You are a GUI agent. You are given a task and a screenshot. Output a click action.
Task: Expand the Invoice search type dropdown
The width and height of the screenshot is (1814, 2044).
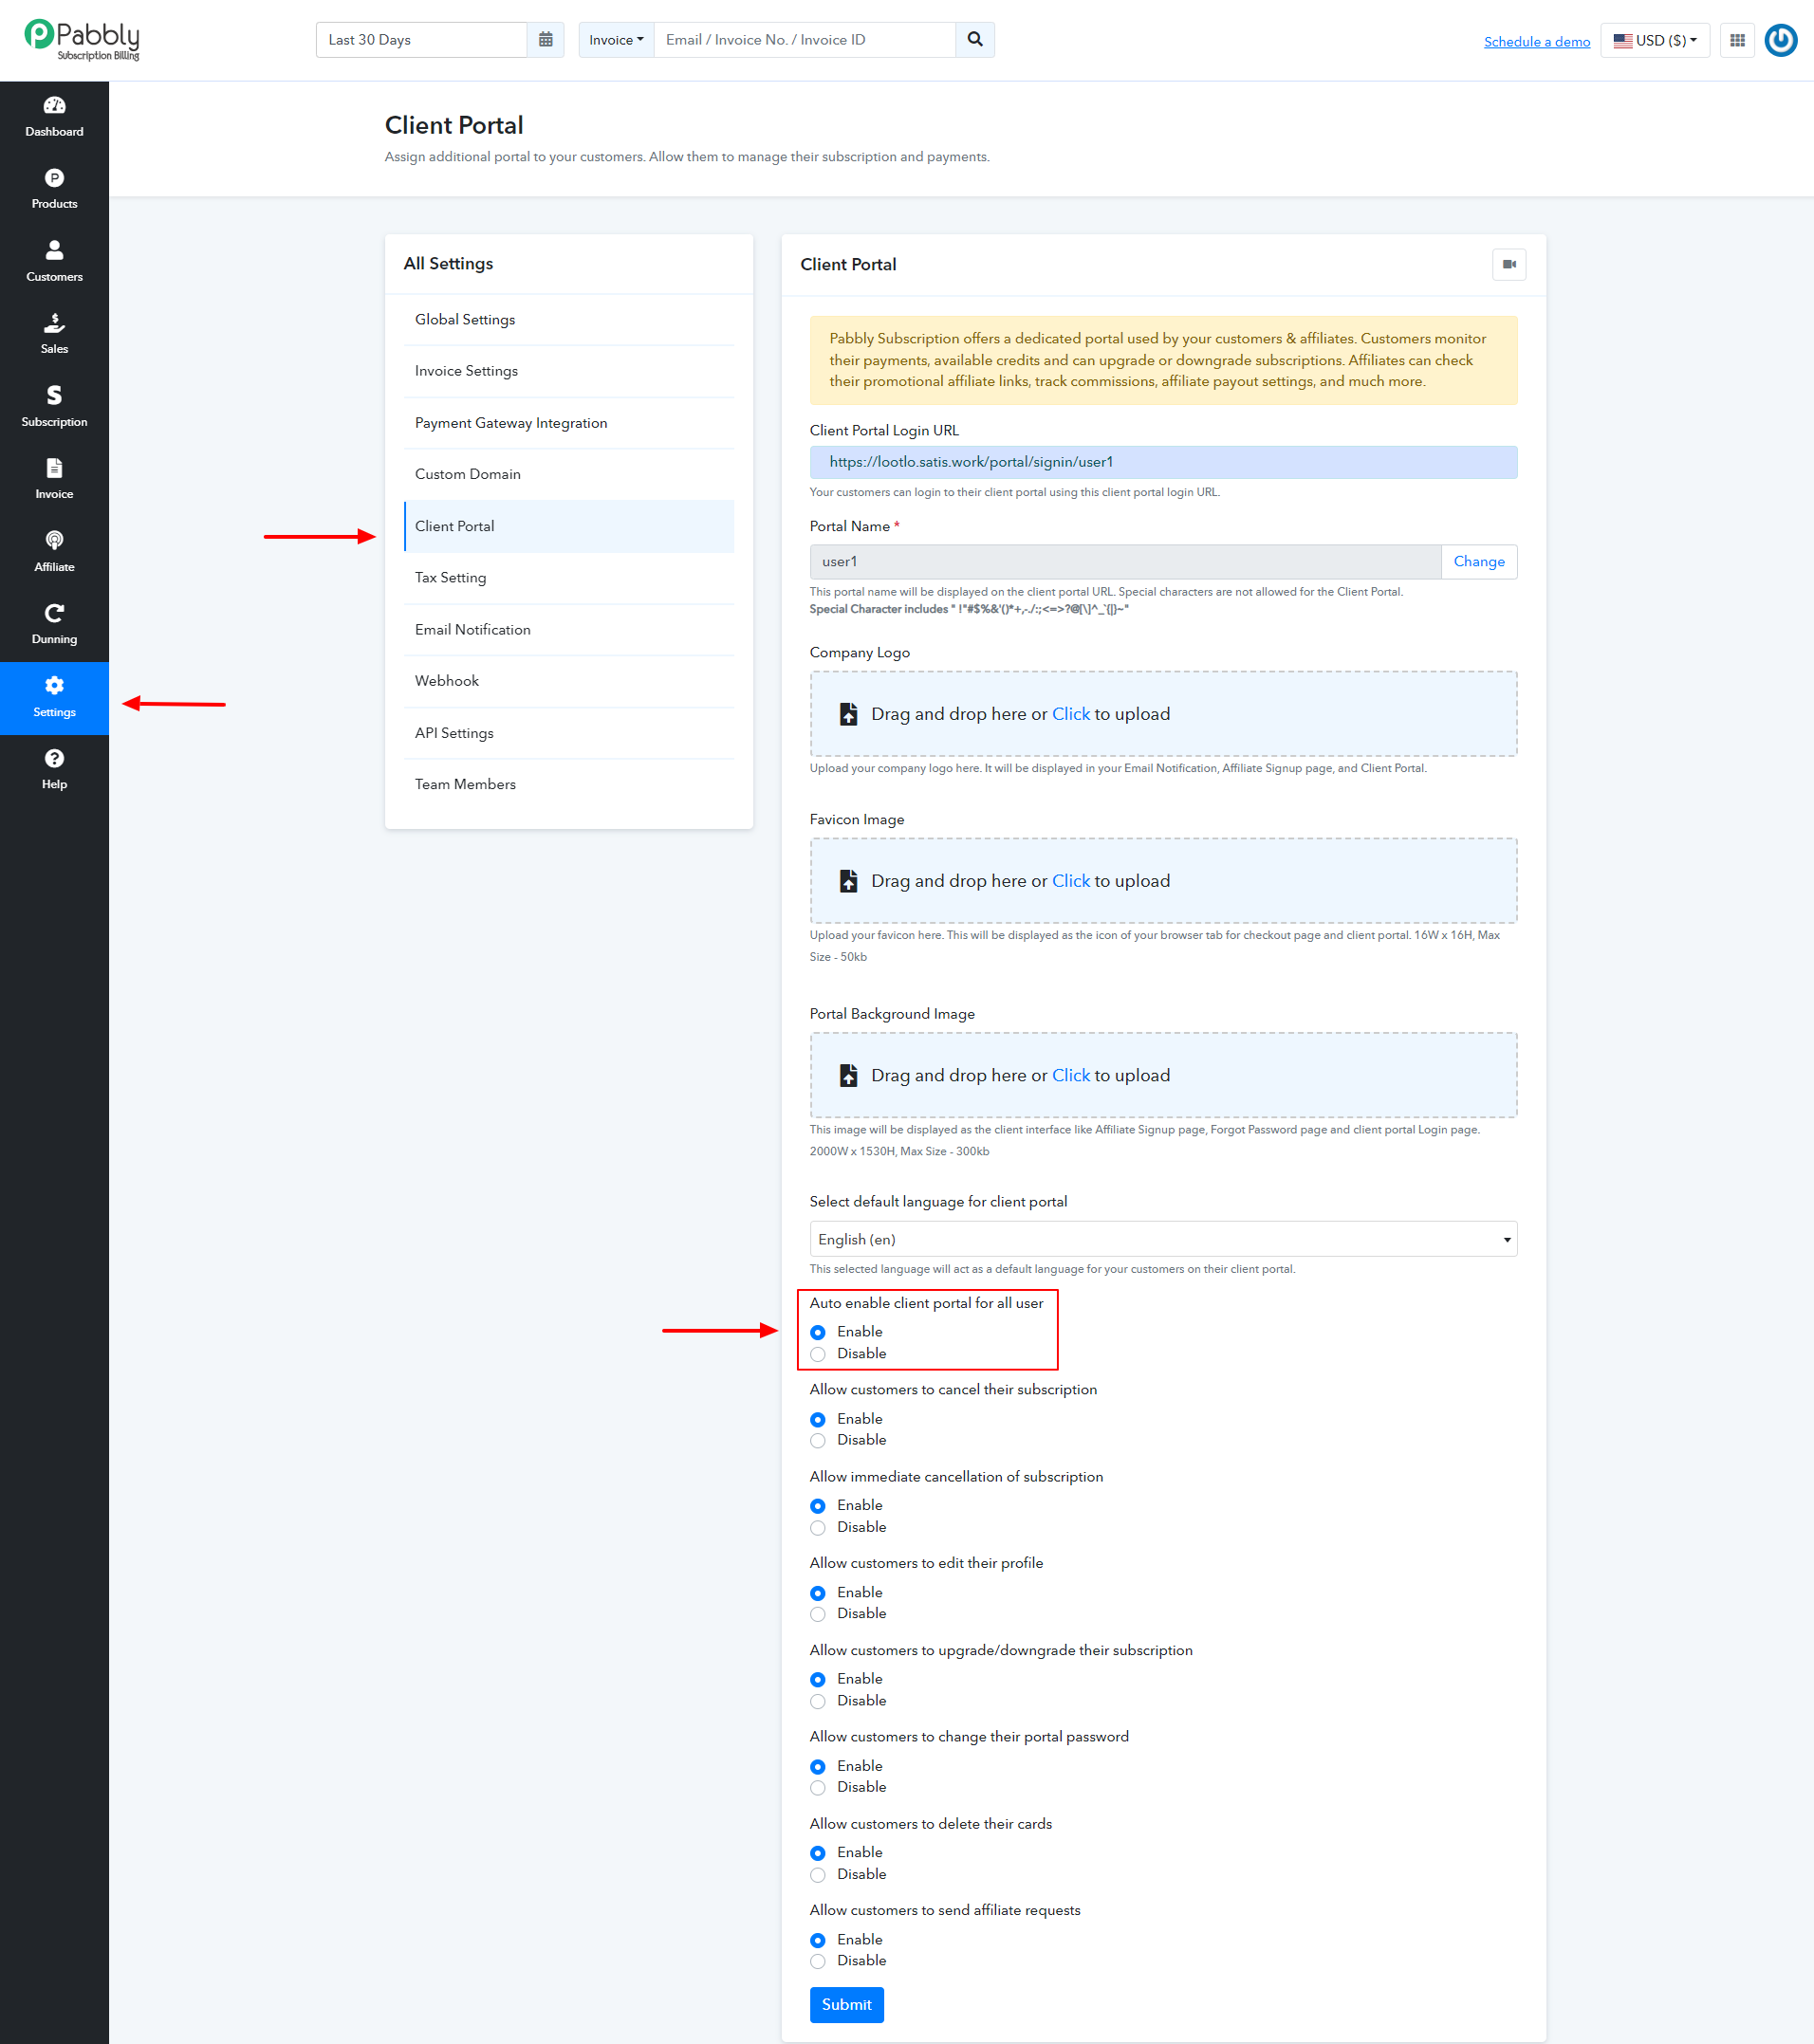tap(616, 40)
